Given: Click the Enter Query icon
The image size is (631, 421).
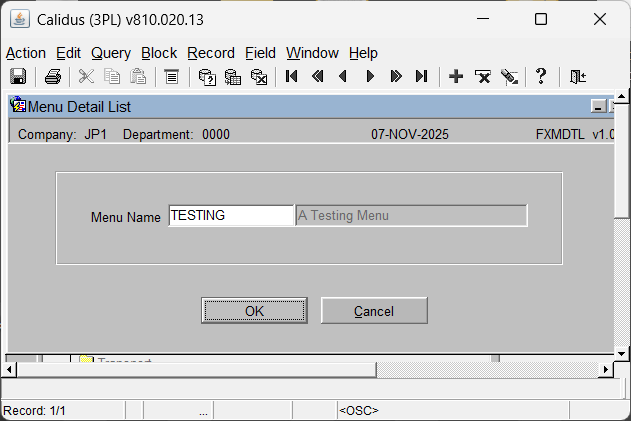Looking at the screenshot, I should click(207, 76).
